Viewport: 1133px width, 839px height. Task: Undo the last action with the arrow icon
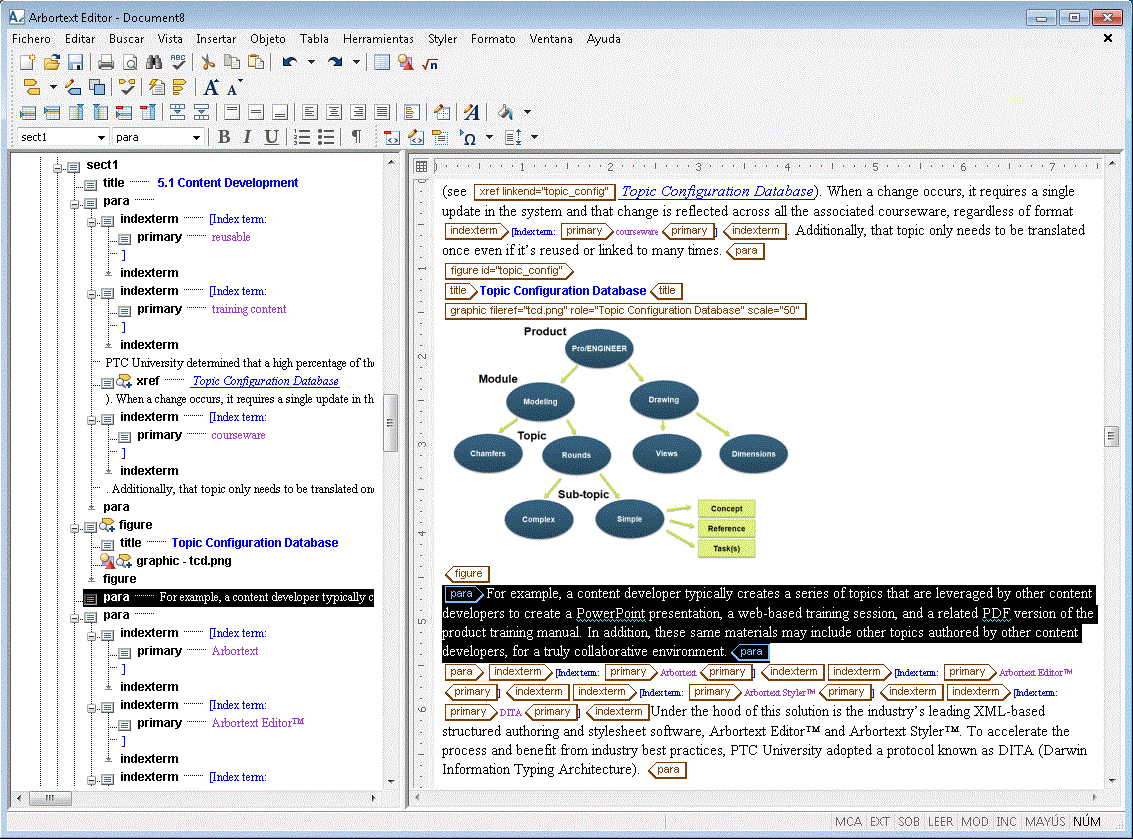pyautogui.click(x=290, y=63)
